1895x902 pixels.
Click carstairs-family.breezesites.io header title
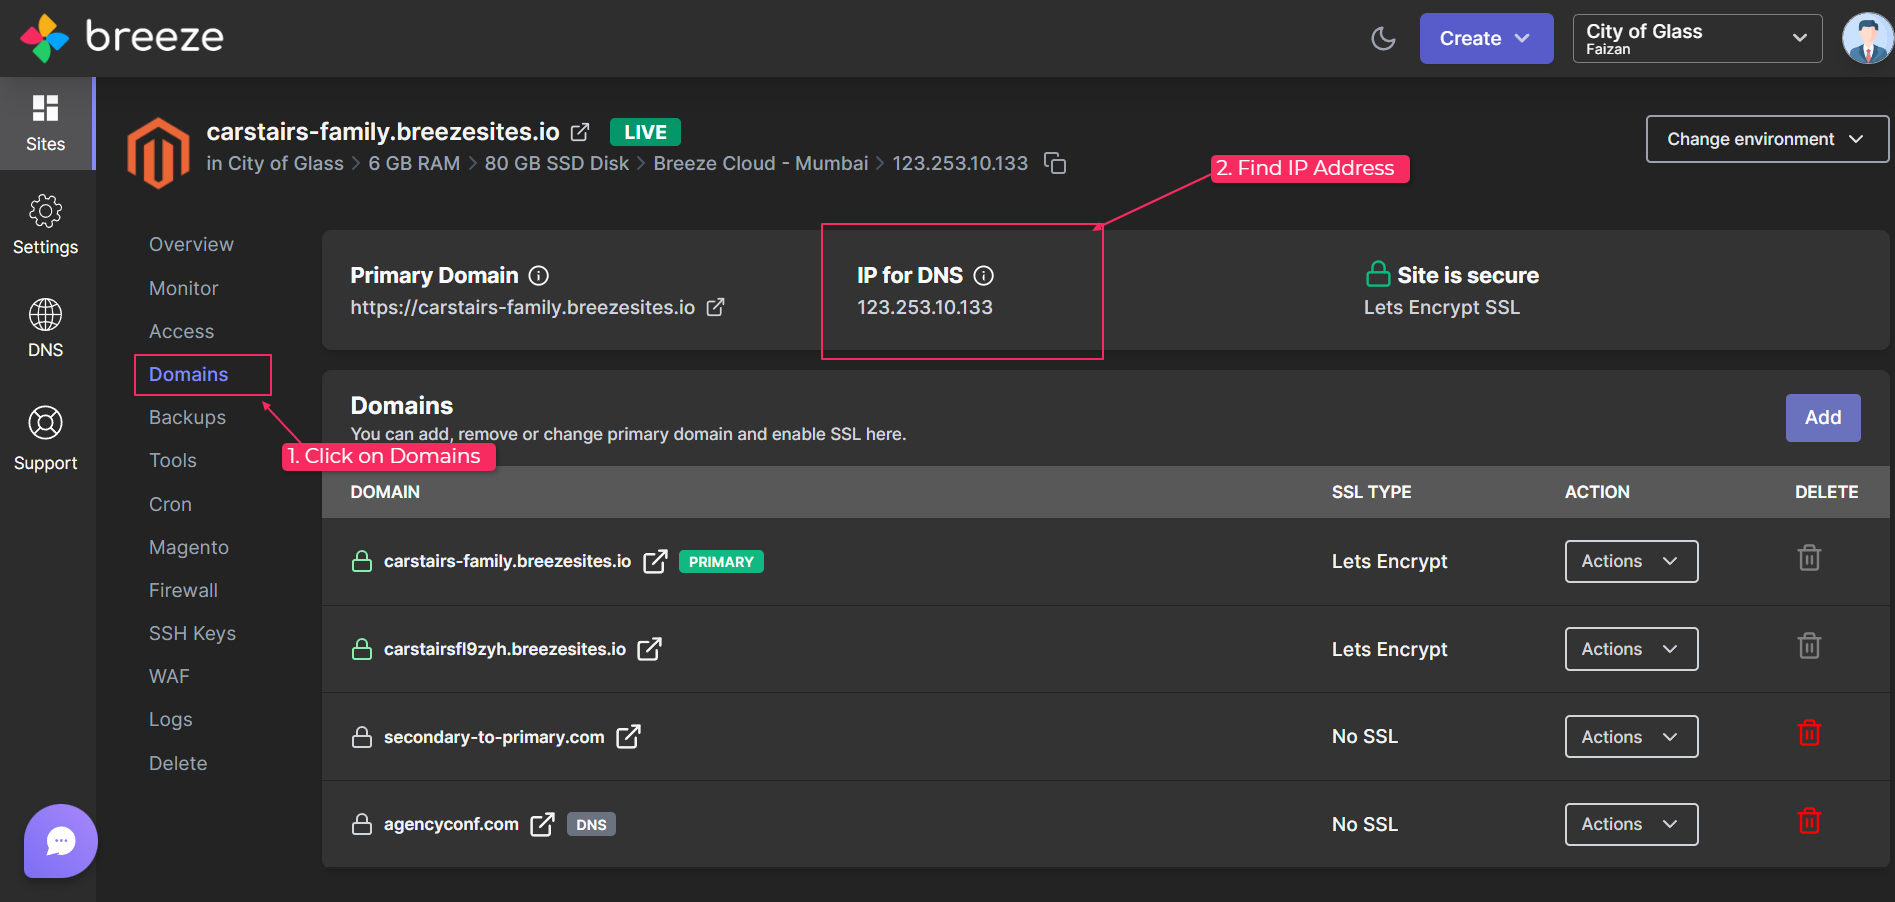[x=383, y=132]
